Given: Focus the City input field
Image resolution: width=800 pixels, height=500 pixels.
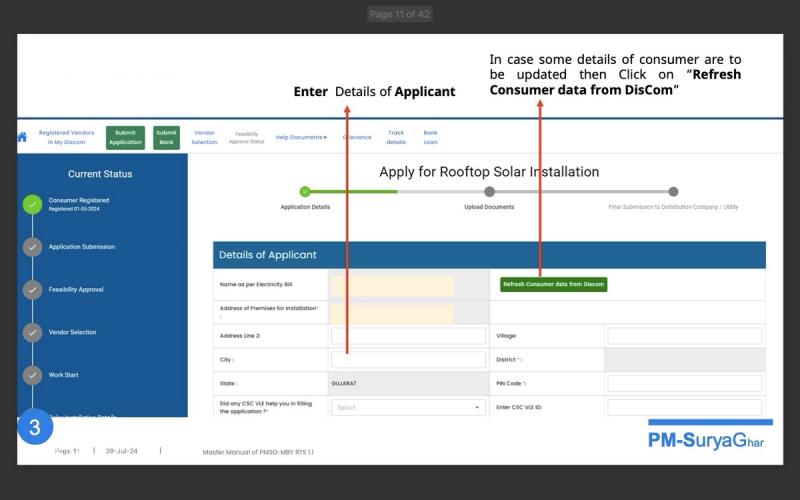Looking at the screenshot, I should tap(408, 360).
